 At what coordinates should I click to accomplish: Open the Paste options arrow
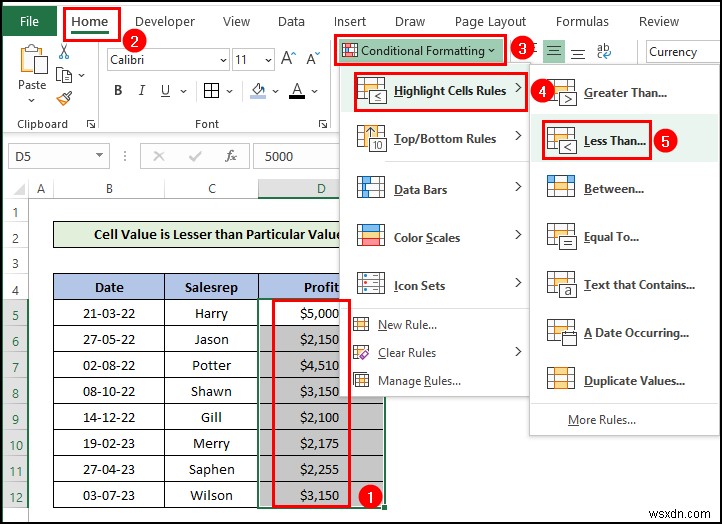click(x=31, y=100)
